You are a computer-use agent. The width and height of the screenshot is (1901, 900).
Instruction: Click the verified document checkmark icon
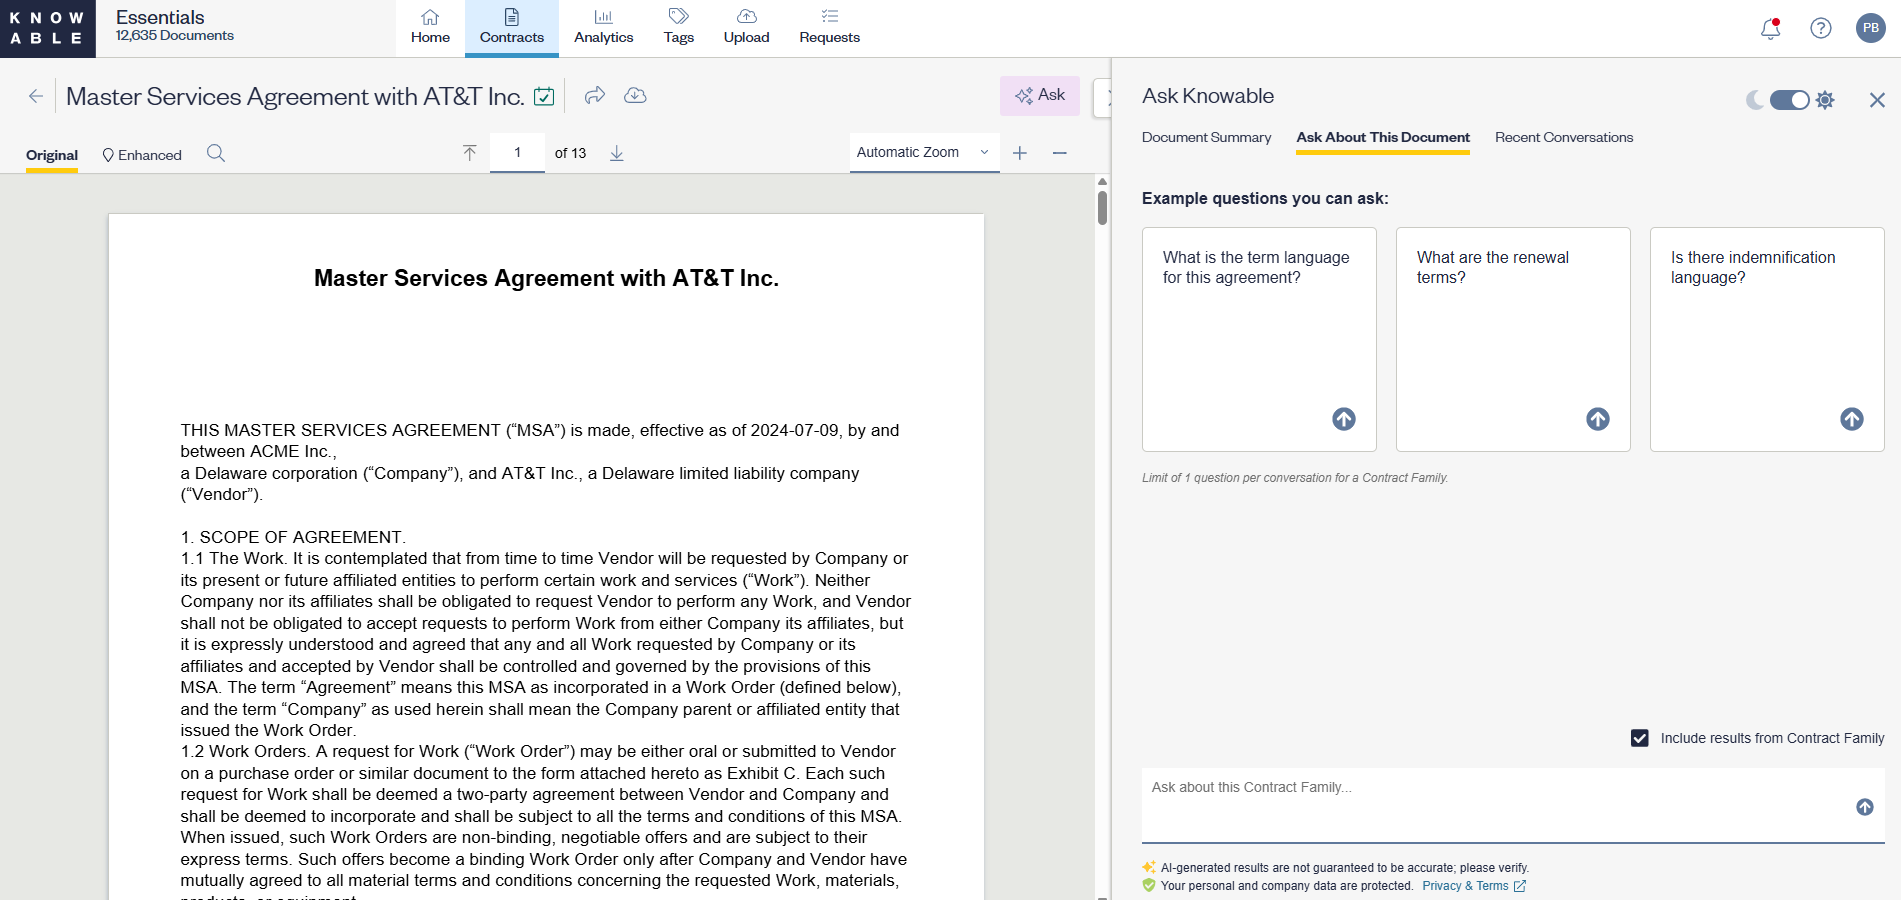[x=544, y=96]
